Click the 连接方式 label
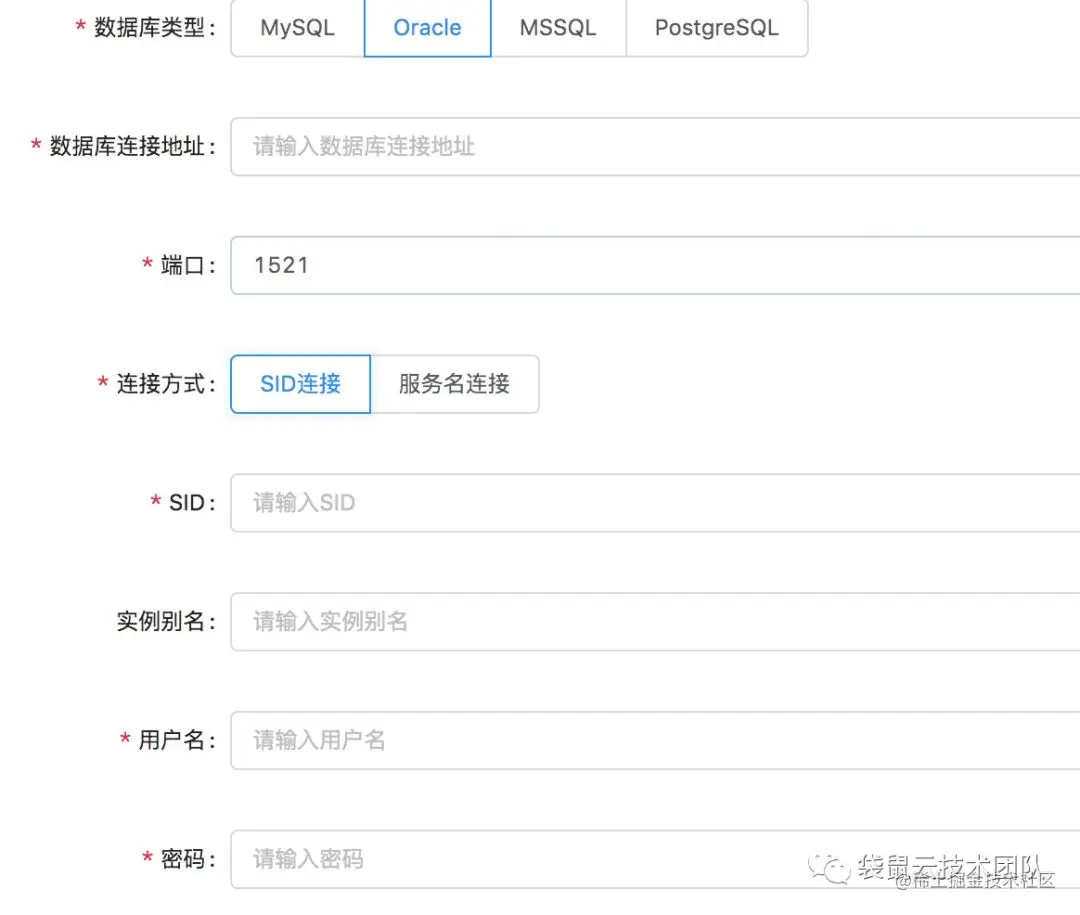The height and width of the screenshot is (915, 1080). click(x=165, y=384)
